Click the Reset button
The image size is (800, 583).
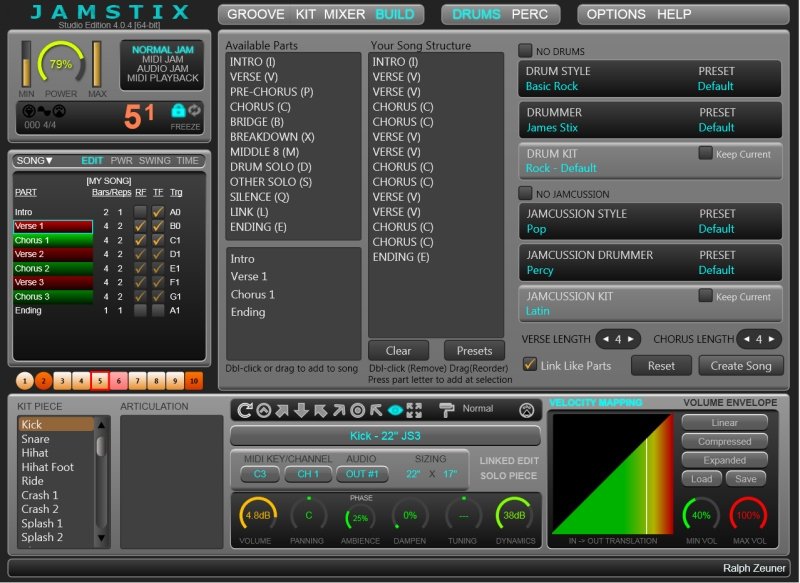point(661,366)
